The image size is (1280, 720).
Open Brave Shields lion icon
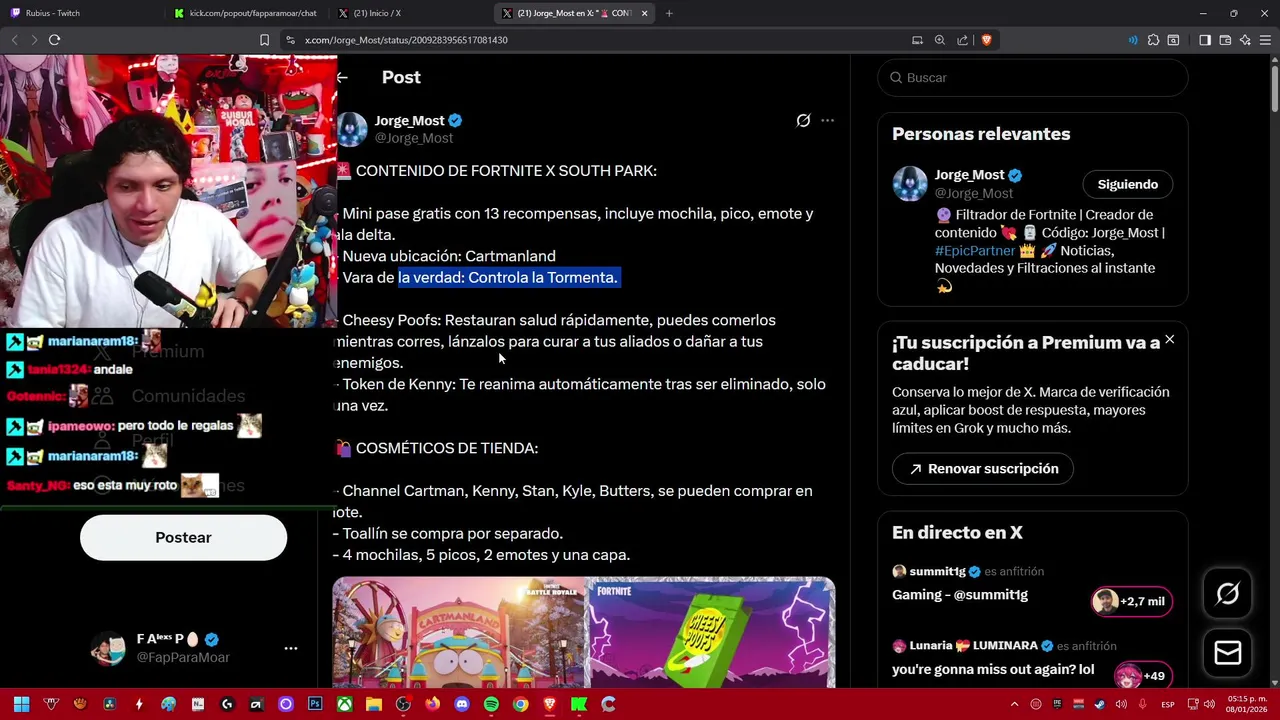click(x=986, y=40)
